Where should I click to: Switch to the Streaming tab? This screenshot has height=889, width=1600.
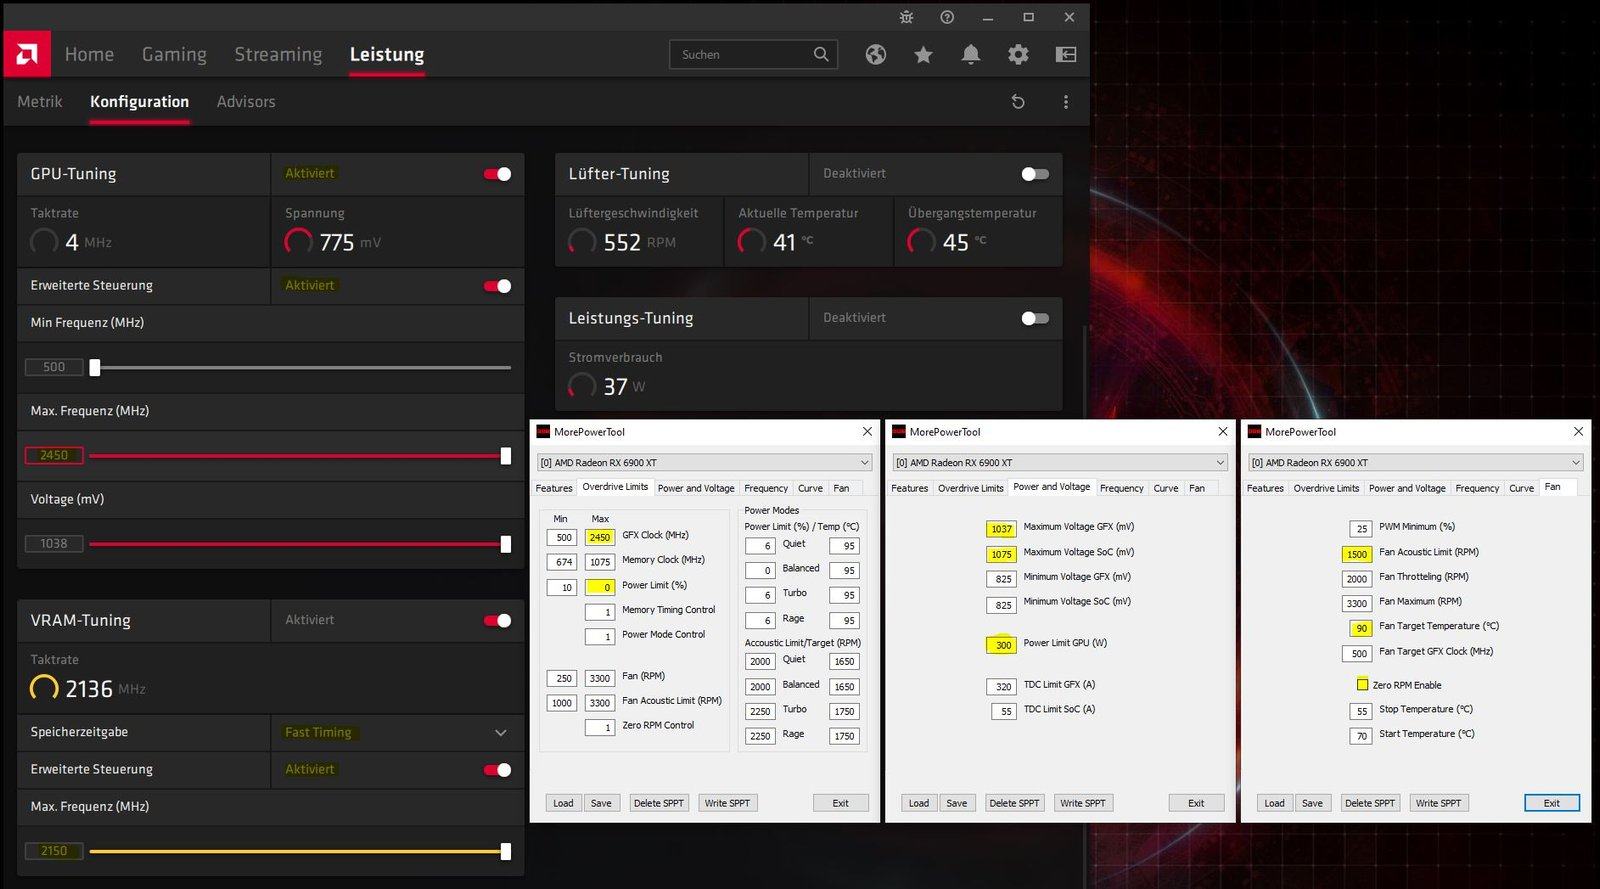tap(278, 54)
